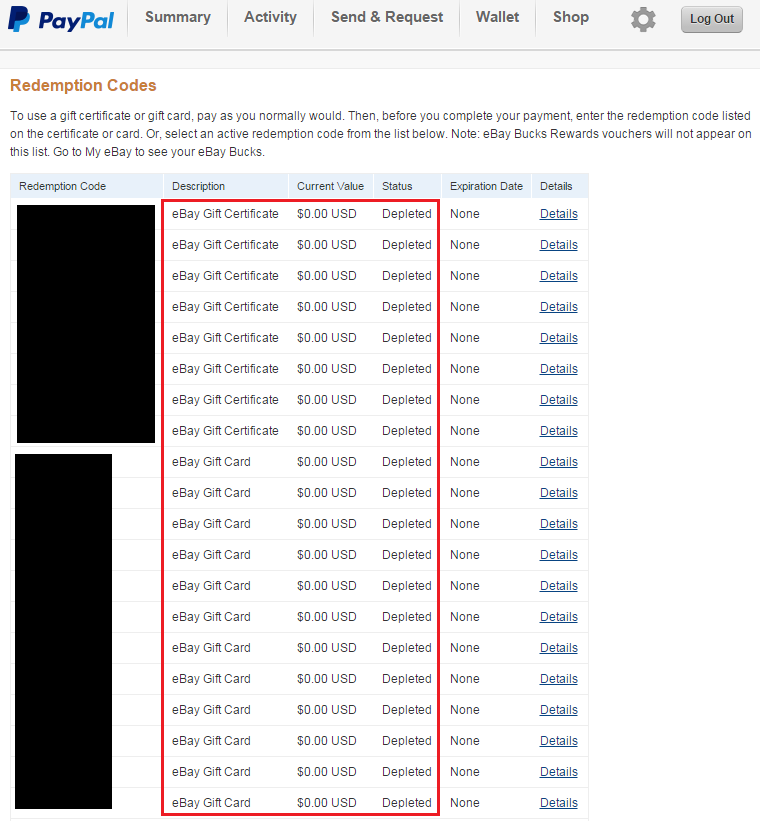This screenshot has width=760, height=825.
Task: Open Details for the seventh eBay Gift Card
Action: point(558,649)
